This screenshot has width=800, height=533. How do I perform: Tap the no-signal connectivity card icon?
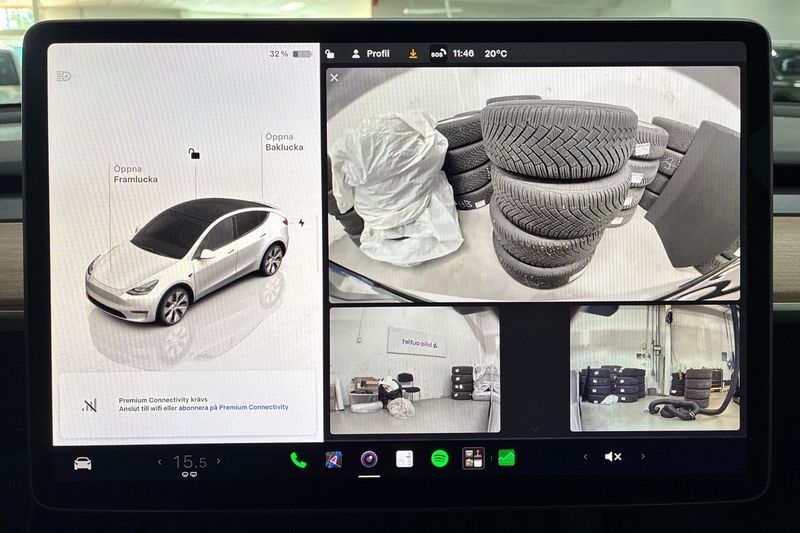pyautogui.click(x=89, y=405)
